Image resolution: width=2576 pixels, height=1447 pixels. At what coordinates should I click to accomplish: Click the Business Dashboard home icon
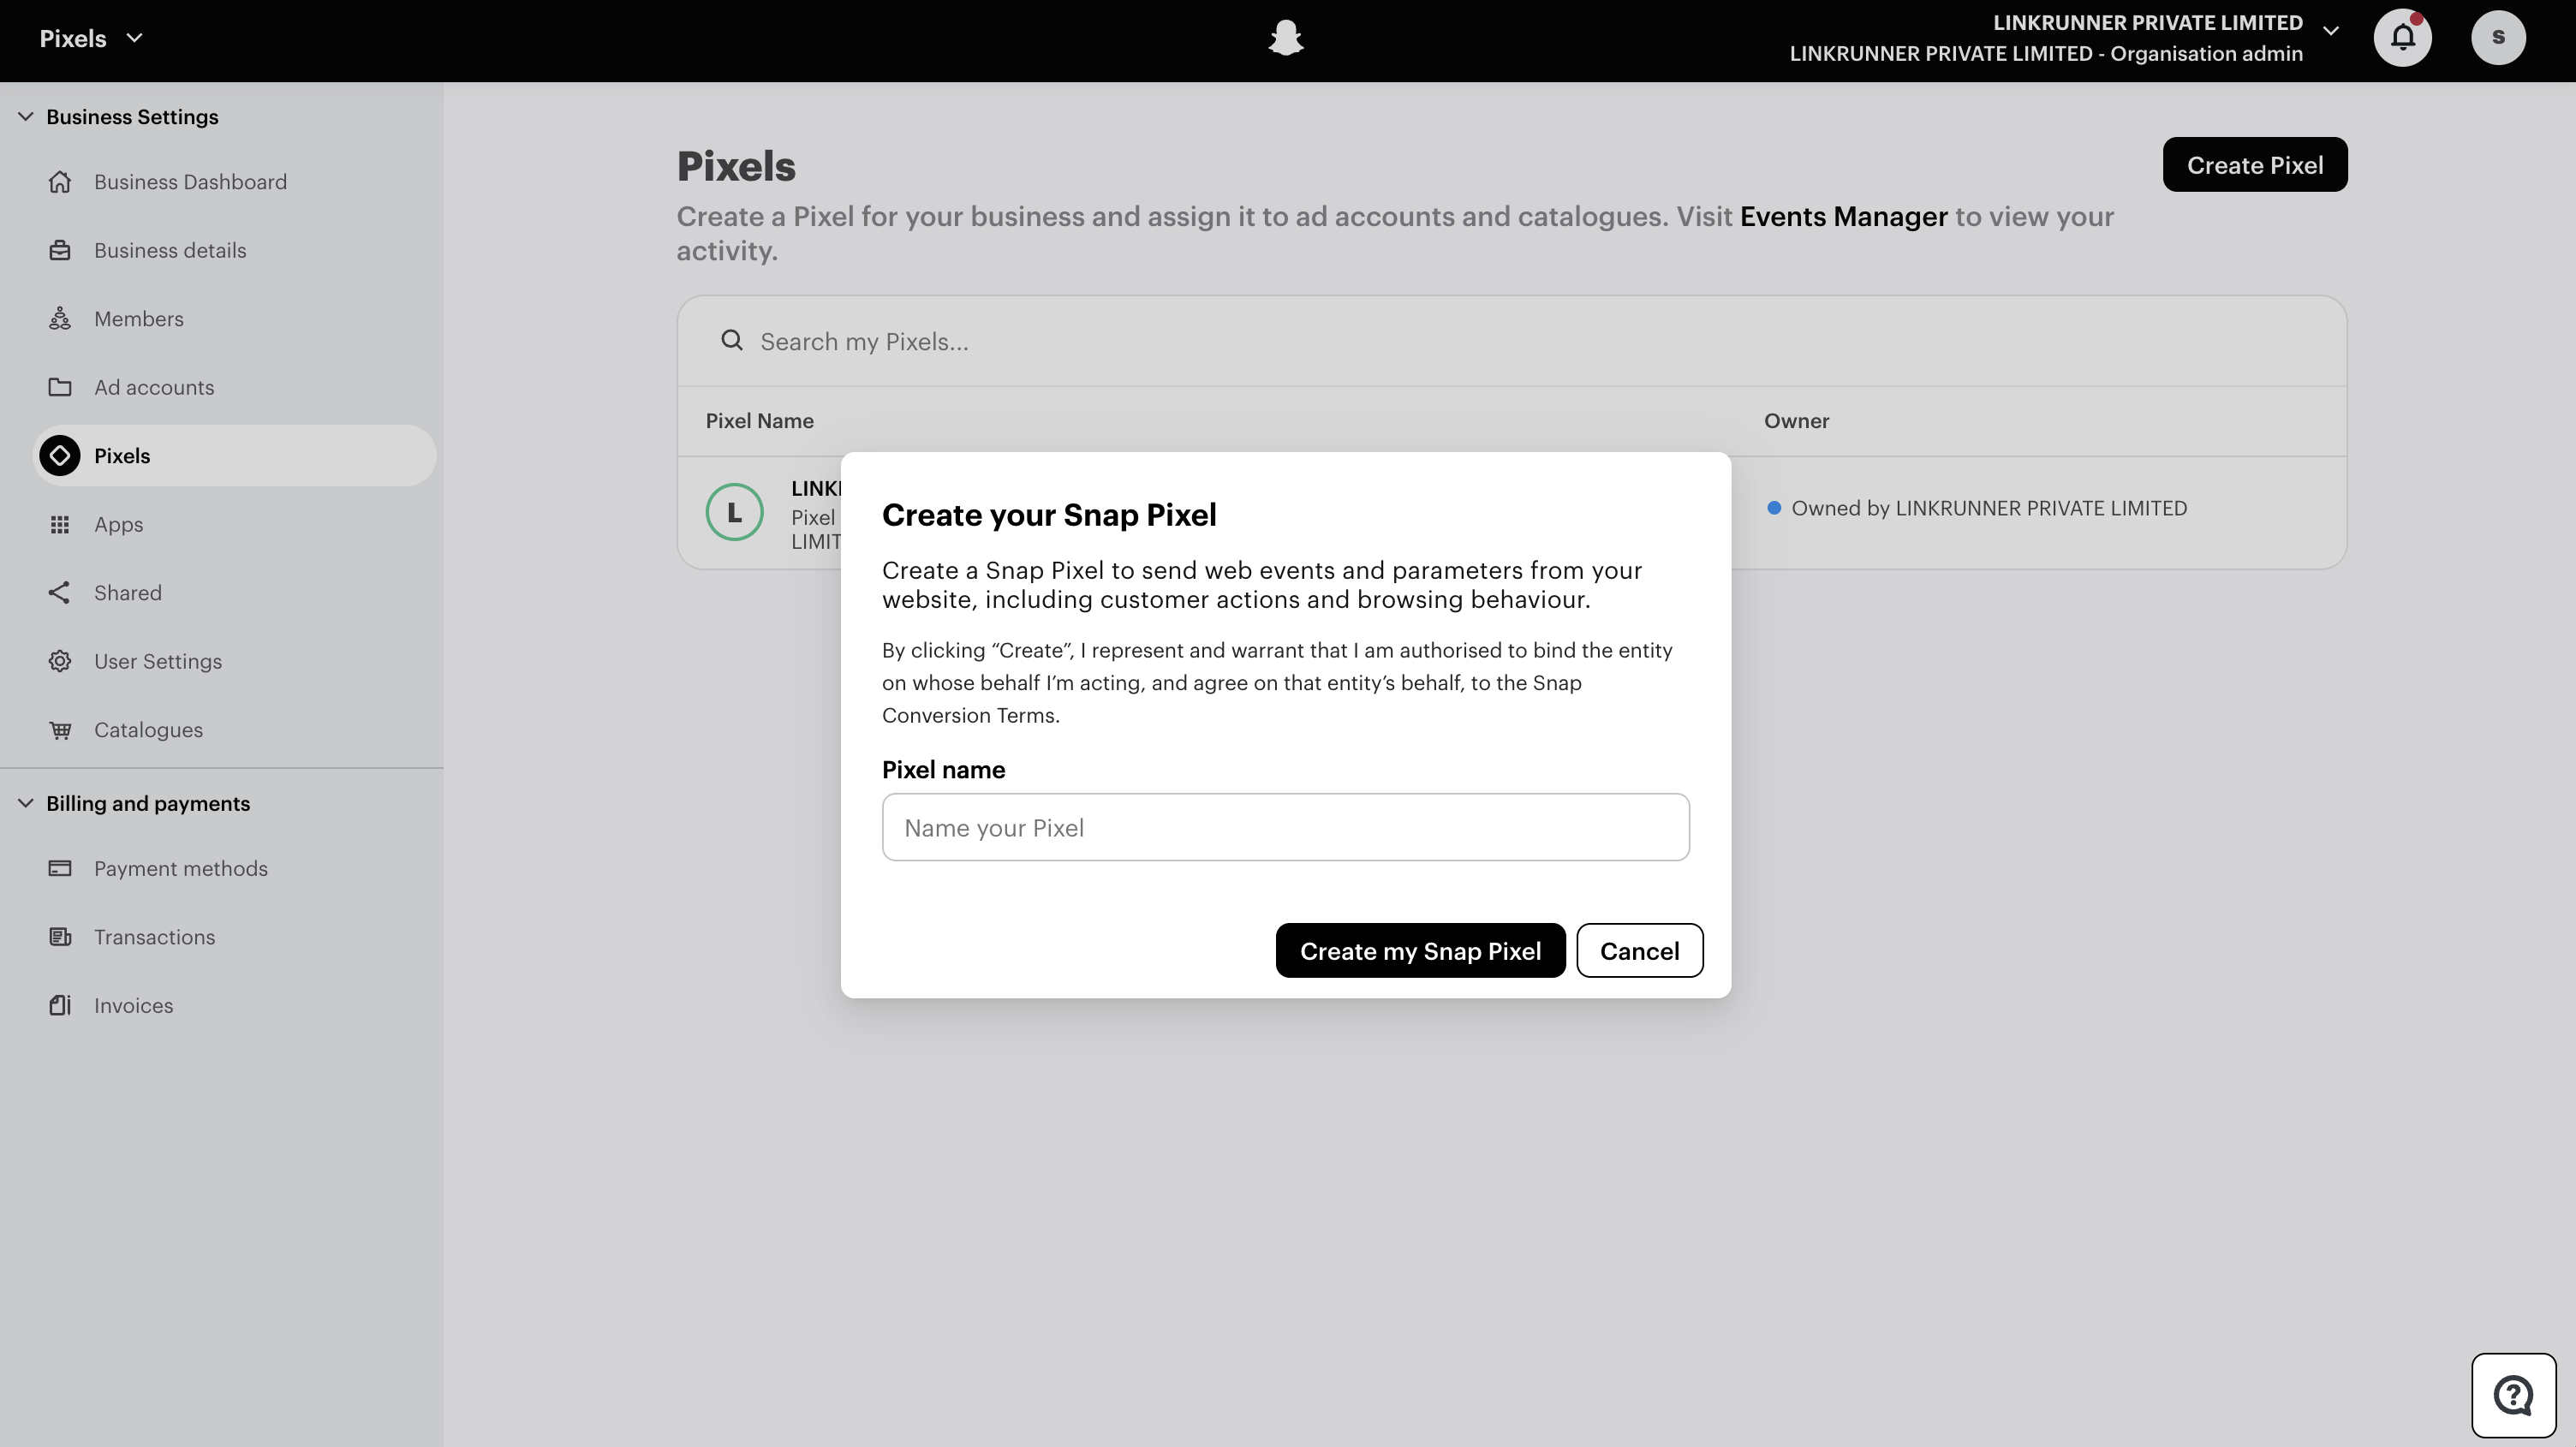pos(60,182)
